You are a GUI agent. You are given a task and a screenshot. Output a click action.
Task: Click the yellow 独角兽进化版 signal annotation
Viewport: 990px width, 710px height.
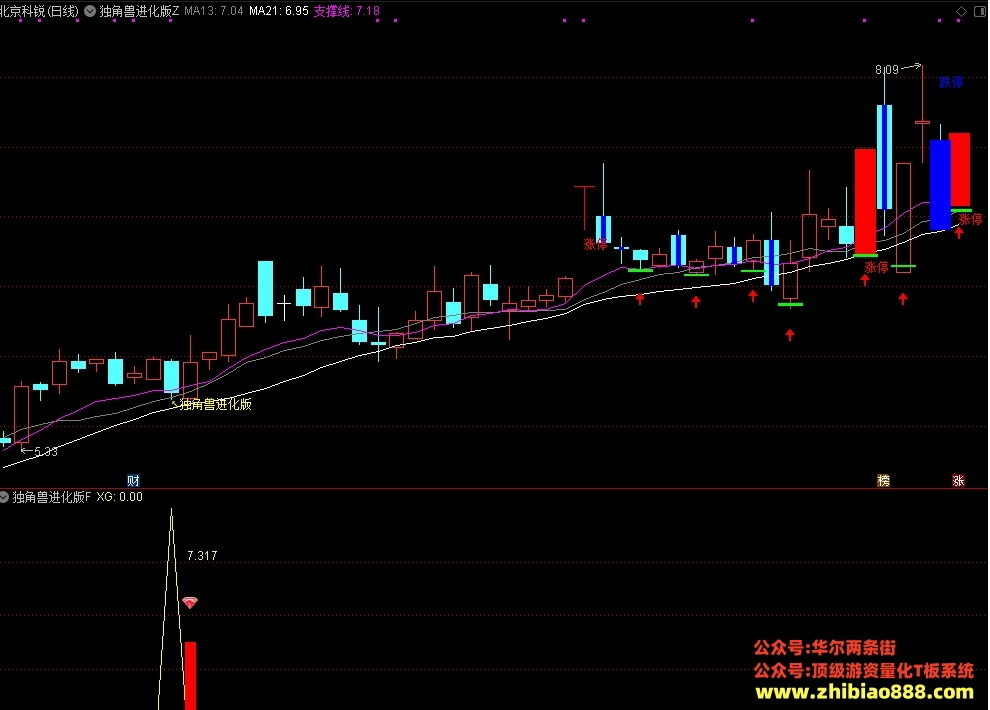pyautogui.click(x=216, y=405)
